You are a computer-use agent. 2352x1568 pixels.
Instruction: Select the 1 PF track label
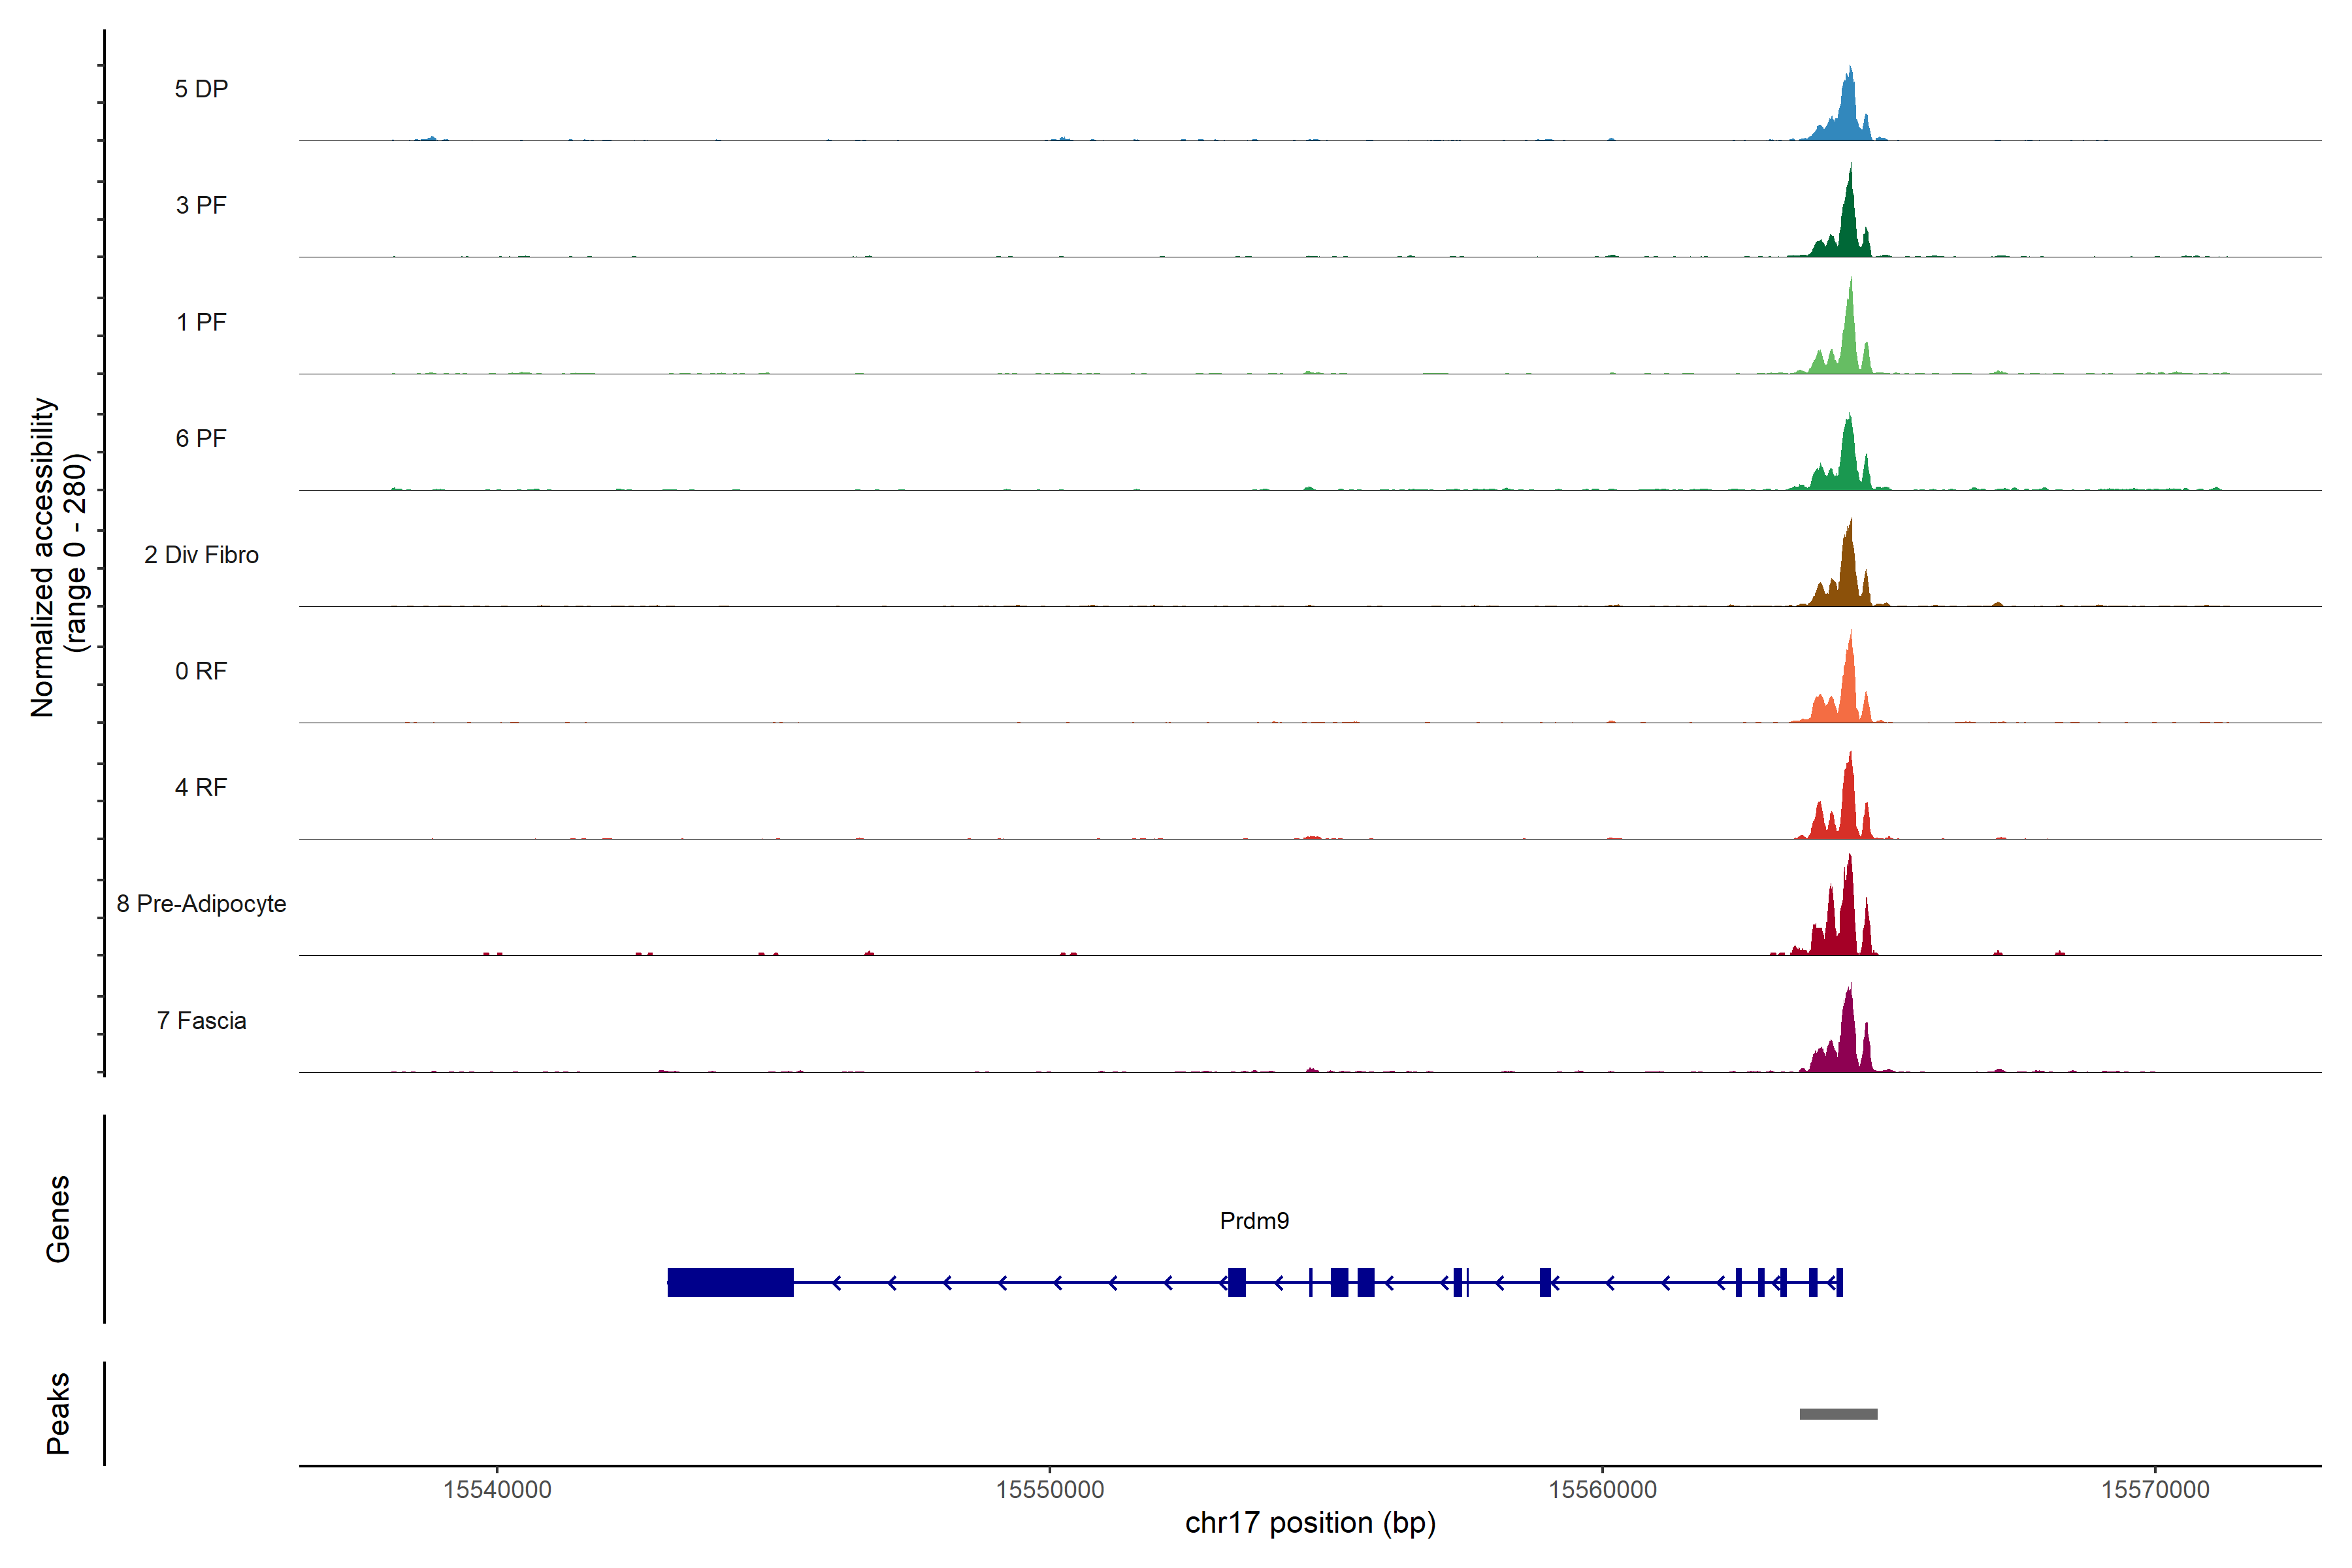(201, 322)
